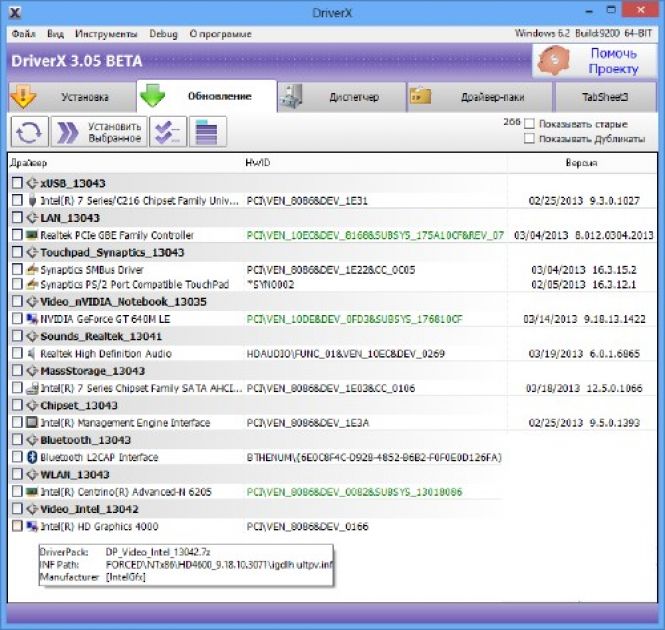The width and height of the screenshot is (665, 630).
Task: Select the Bluetooth L2CAP Interface checkbox
Action: click(17, 456)
